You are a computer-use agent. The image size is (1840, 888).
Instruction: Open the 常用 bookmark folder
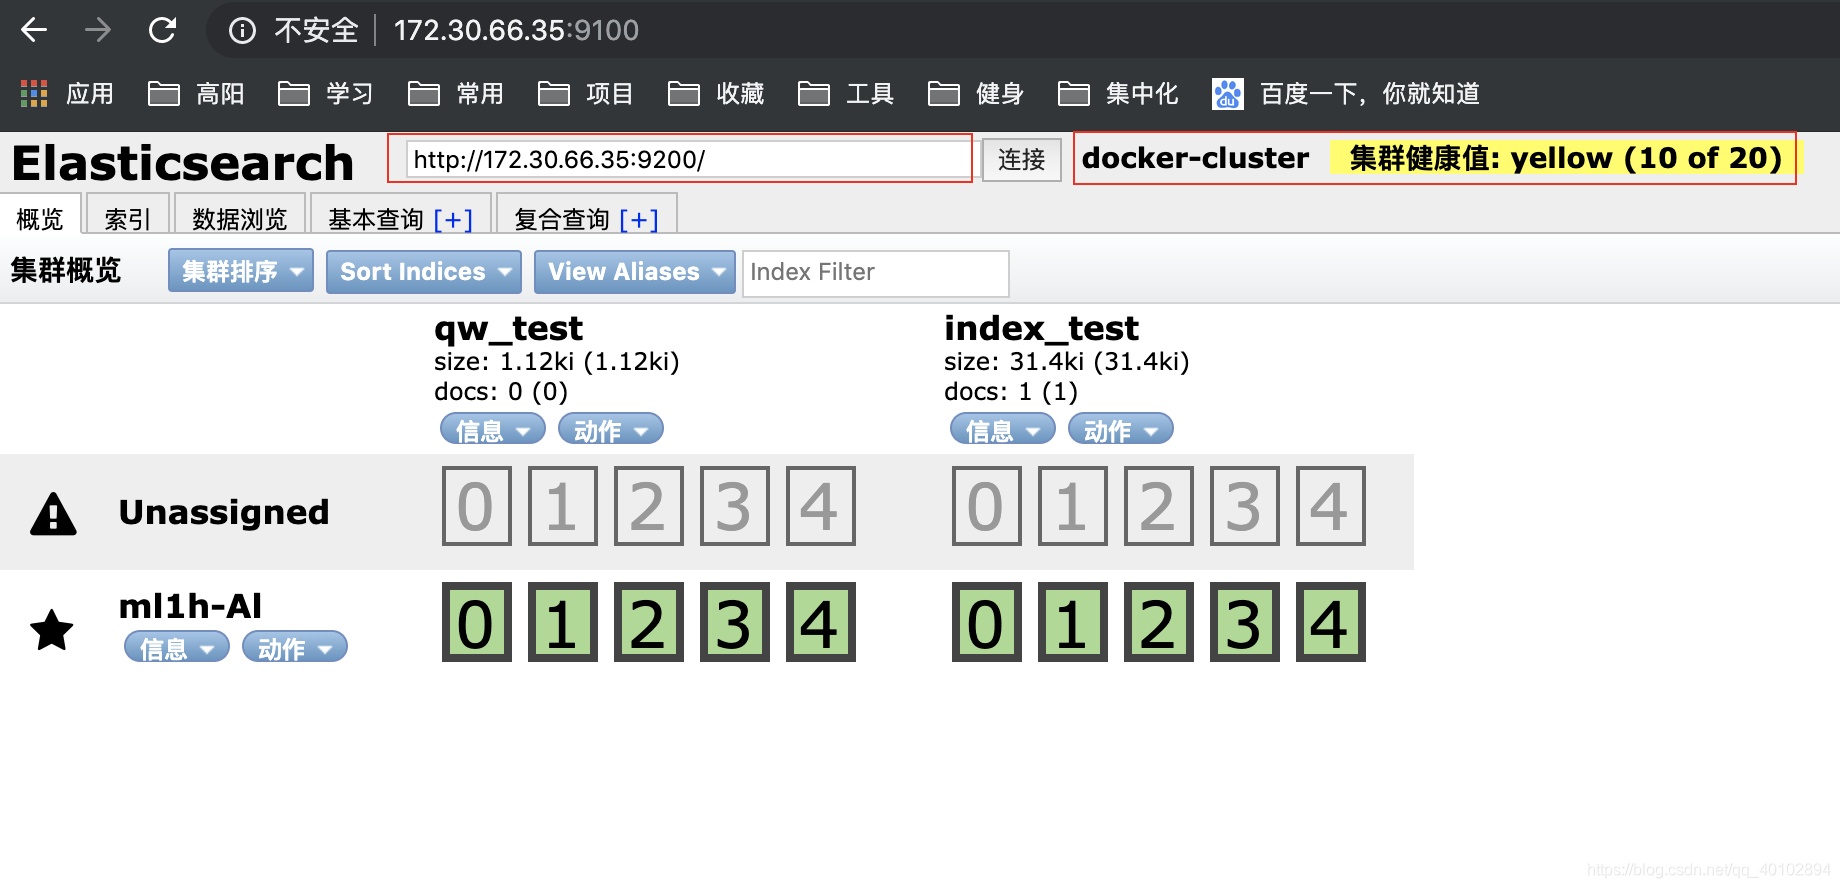tap(456, 94)
